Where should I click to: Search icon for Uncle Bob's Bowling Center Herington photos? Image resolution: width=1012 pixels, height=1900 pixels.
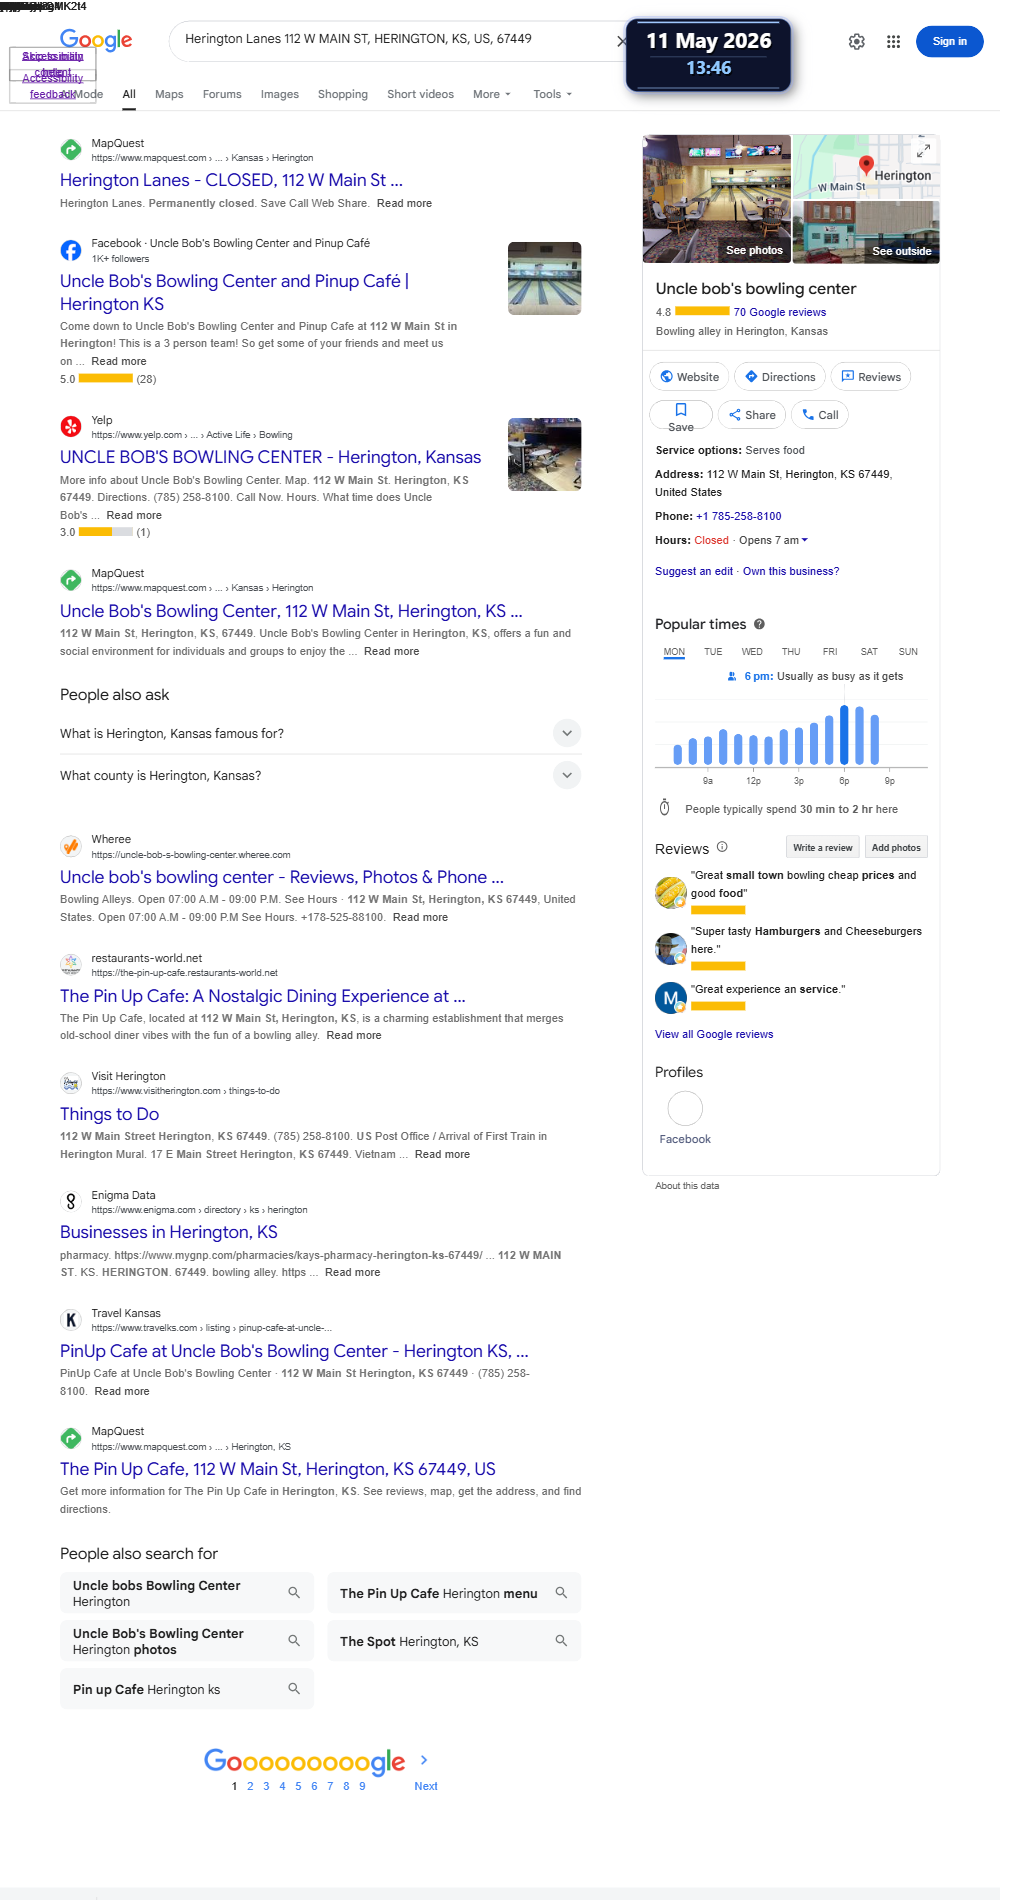(x=294, y=1640)
